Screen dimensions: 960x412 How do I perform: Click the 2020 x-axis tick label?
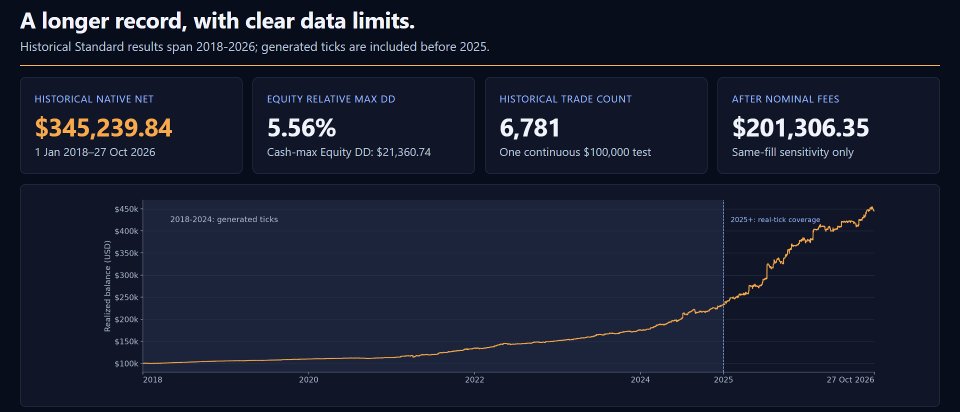click(308, 380)
